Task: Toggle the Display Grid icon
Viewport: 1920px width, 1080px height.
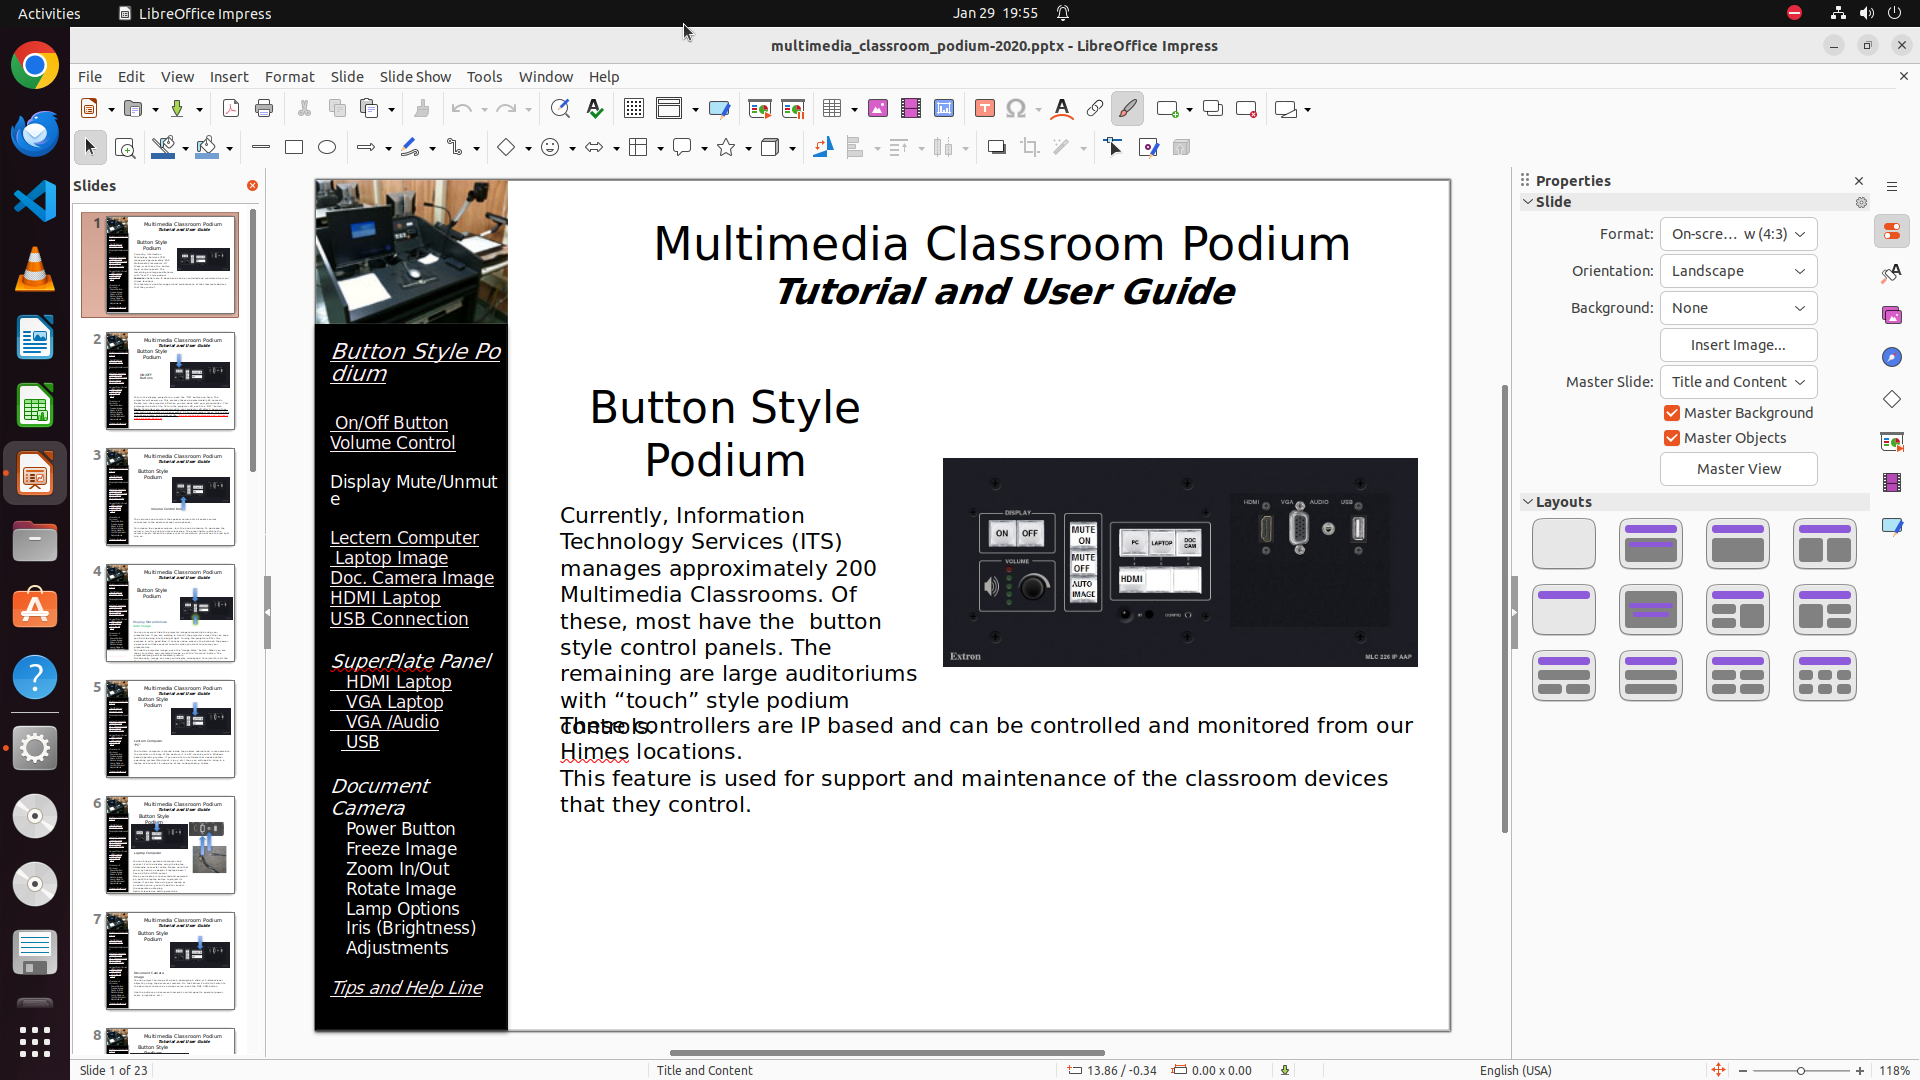Action: 633,109
